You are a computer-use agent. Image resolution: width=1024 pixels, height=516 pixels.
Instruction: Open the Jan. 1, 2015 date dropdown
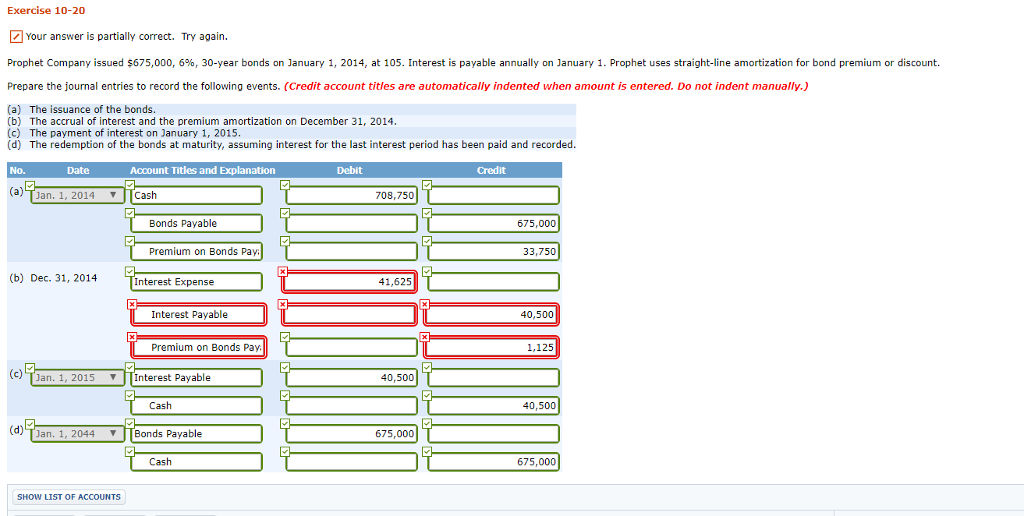click(76, 378)
